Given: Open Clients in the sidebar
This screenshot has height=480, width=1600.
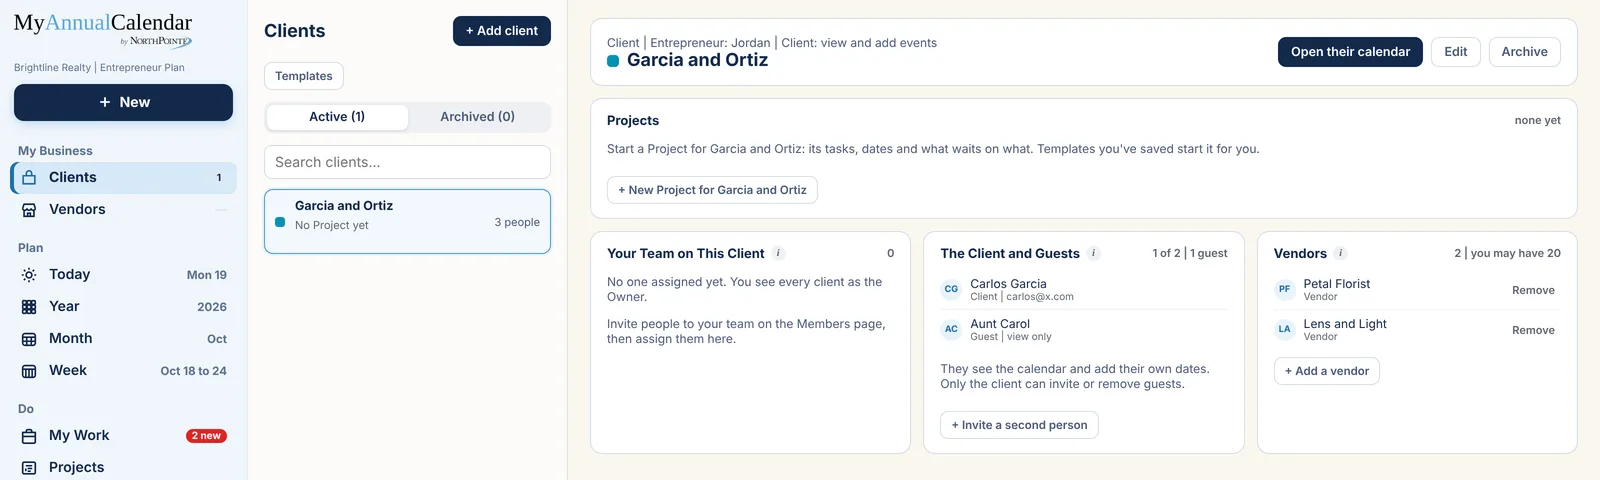Looking at the screenshot, I should pyautogui.click(x=125, y=178).
